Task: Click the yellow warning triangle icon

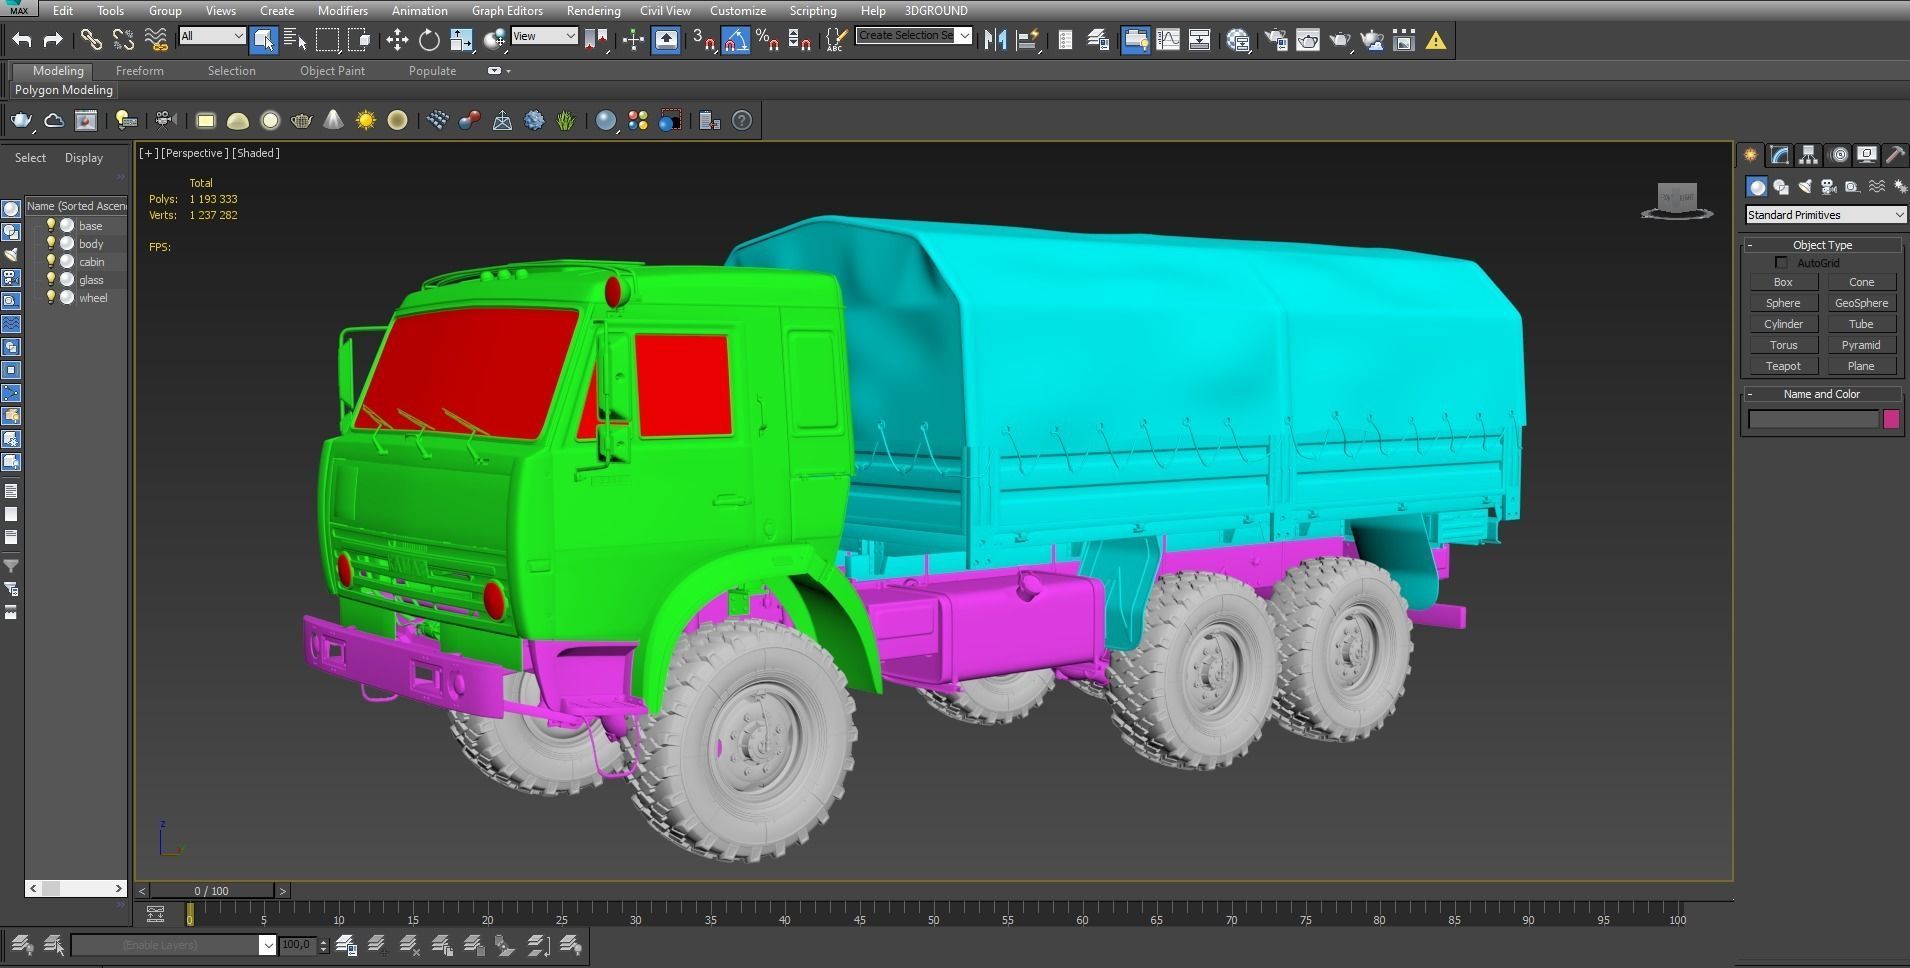Action: pos(1436,41)
